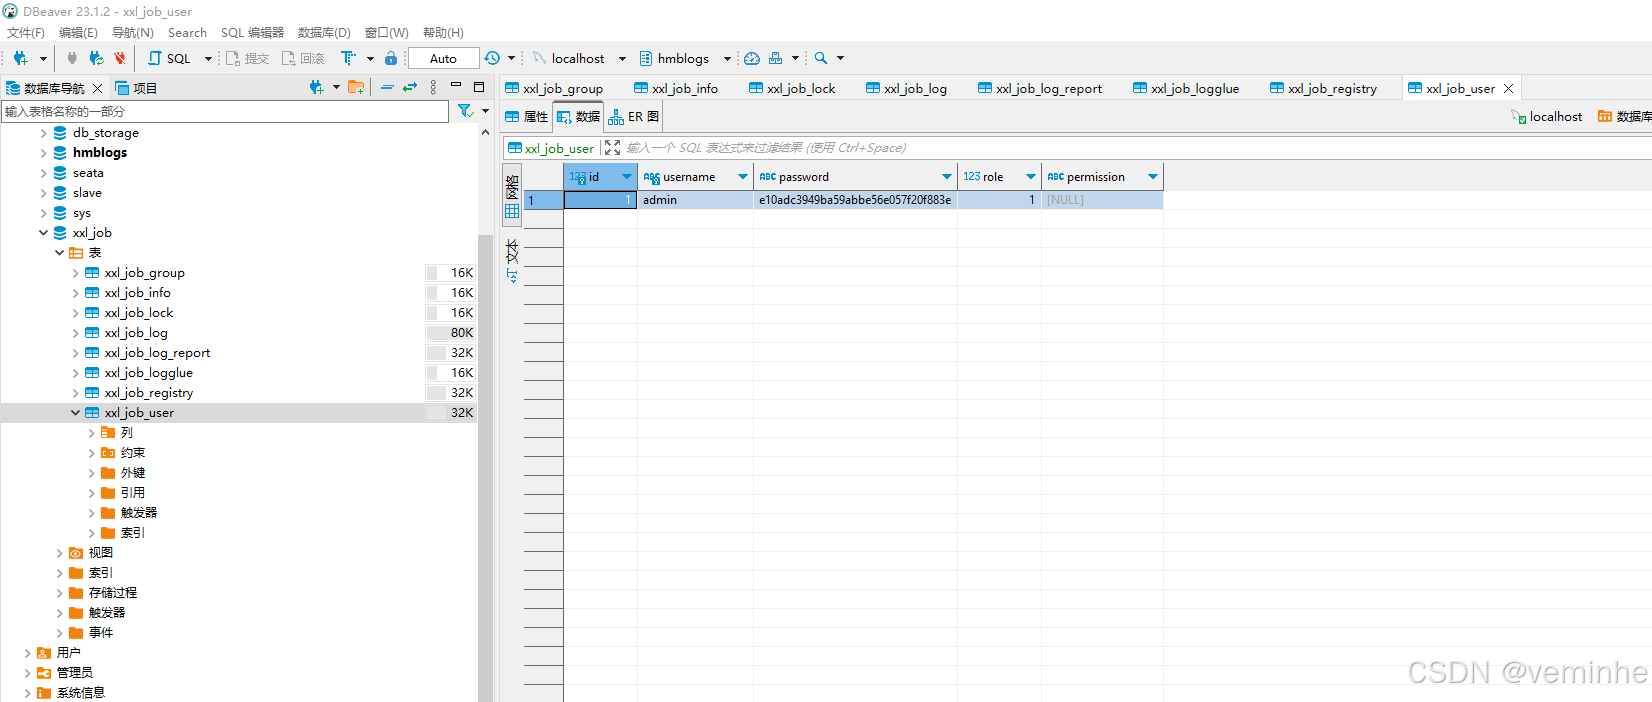Select xxl_job_registry in navigator tree

point(149,393)
